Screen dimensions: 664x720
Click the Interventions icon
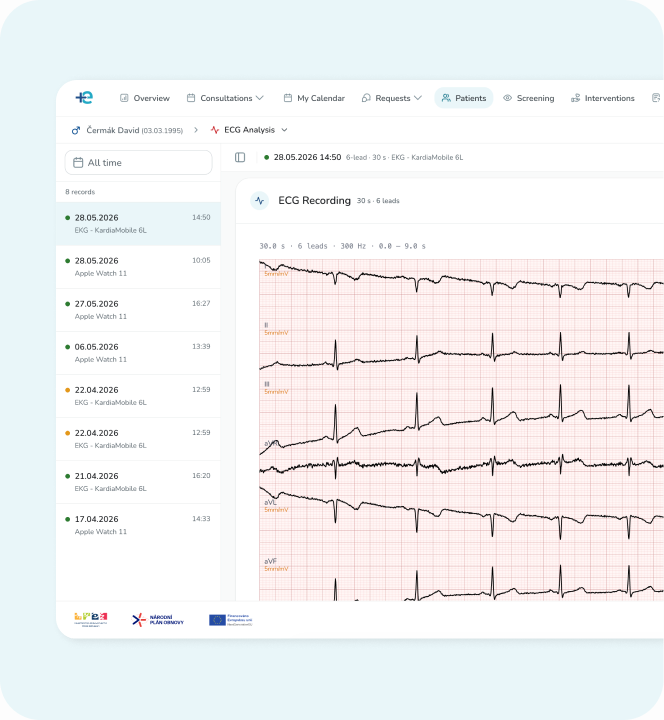tap(575, 98)
